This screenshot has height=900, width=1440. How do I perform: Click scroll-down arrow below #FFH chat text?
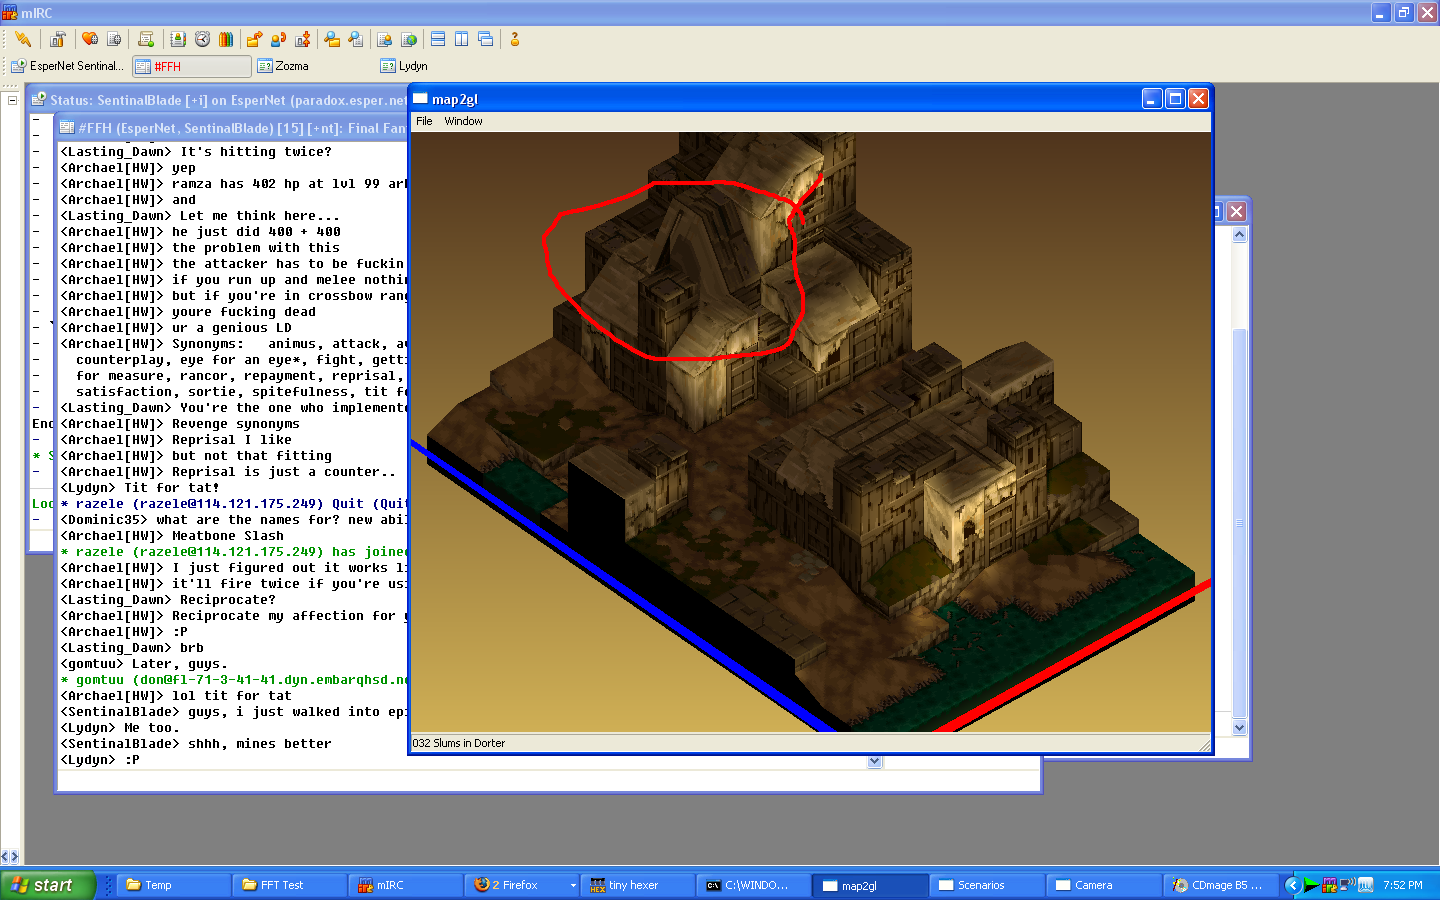875,761
